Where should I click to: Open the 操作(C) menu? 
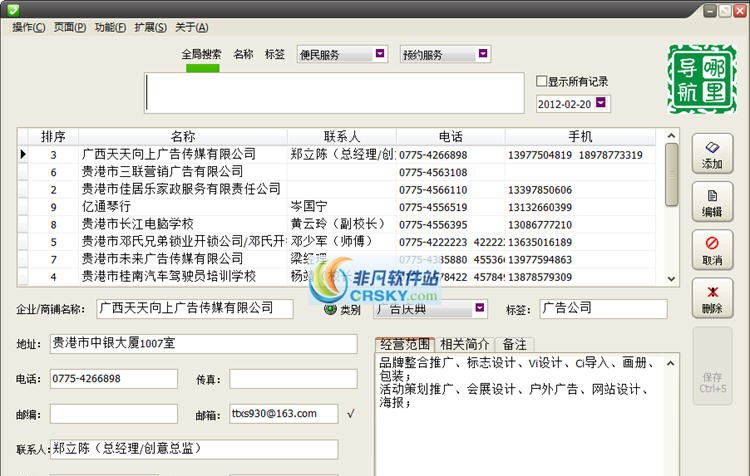29,27
